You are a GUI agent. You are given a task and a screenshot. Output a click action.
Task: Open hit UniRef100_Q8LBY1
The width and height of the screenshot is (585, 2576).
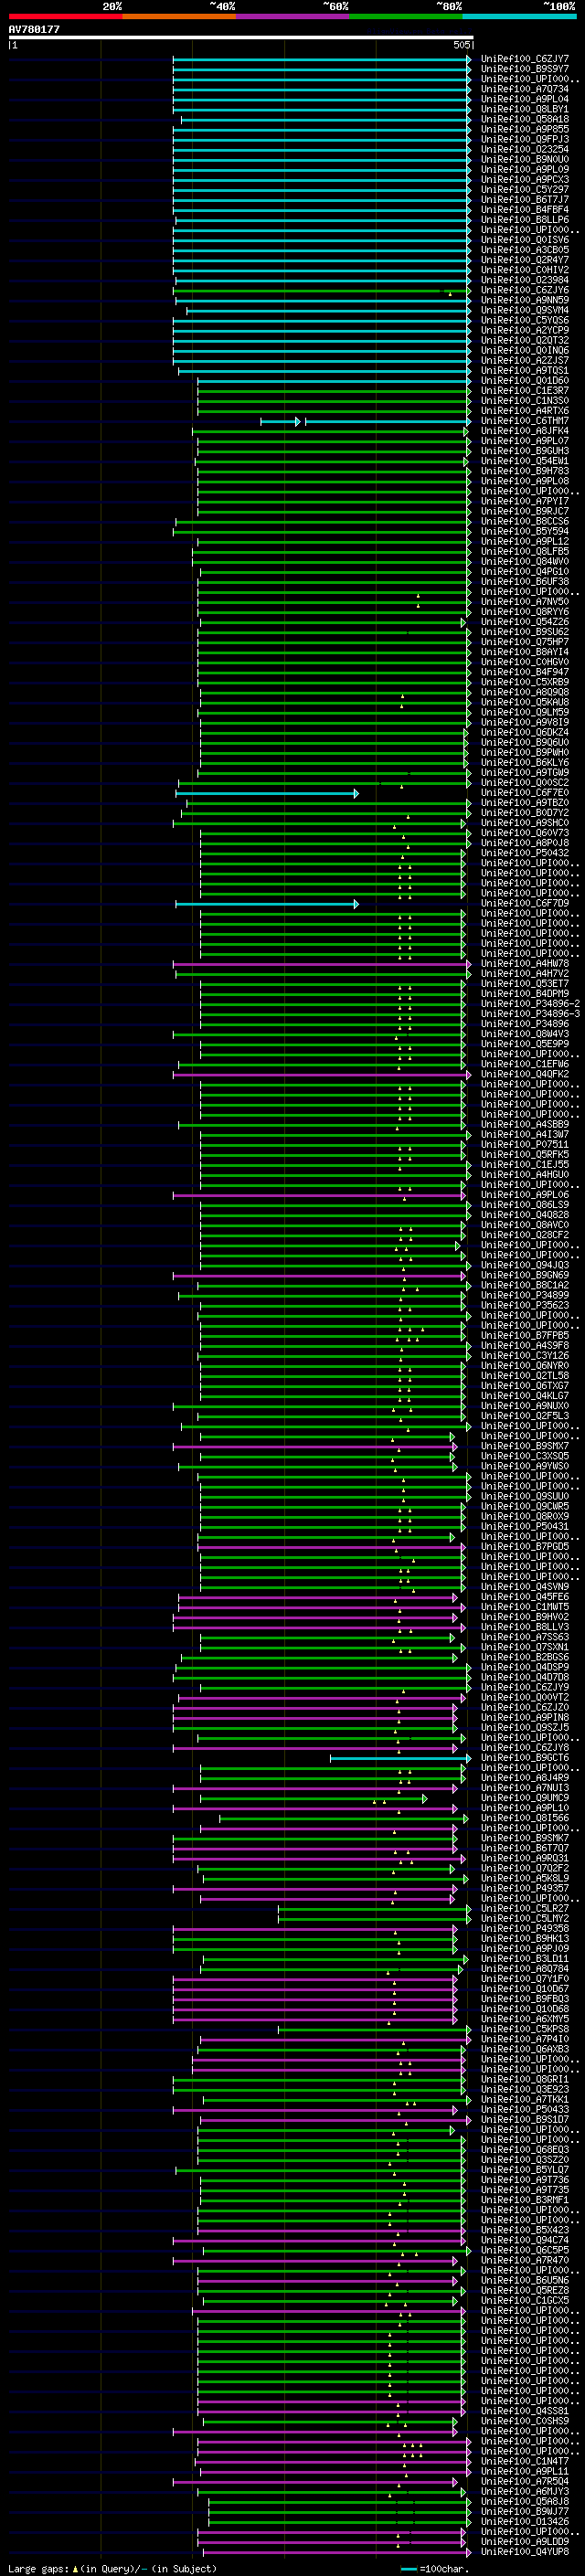click(x=525, y=109)
